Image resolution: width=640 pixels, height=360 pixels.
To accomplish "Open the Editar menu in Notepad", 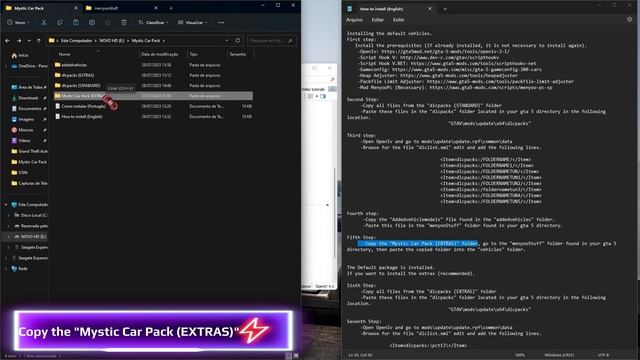I will [x=378, y=20].
